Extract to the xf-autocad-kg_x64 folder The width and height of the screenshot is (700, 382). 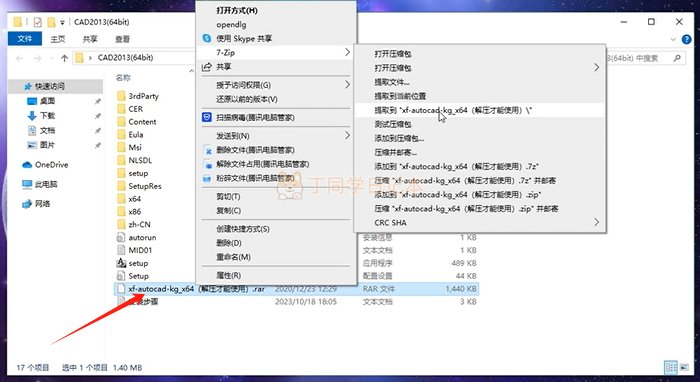pos(479,110)
